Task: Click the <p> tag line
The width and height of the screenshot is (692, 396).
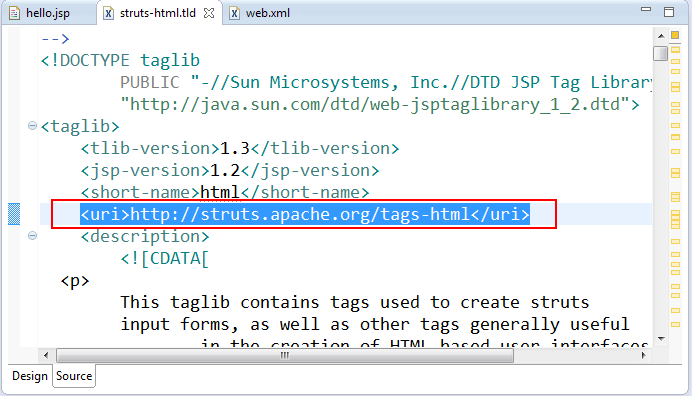Action: 75,281
